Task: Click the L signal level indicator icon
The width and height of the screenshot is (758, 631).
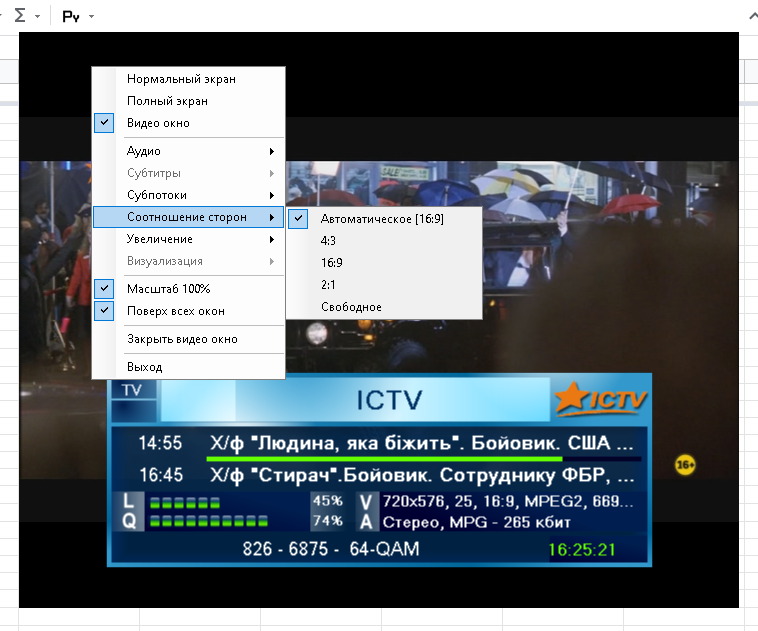Action: (129, 501)
